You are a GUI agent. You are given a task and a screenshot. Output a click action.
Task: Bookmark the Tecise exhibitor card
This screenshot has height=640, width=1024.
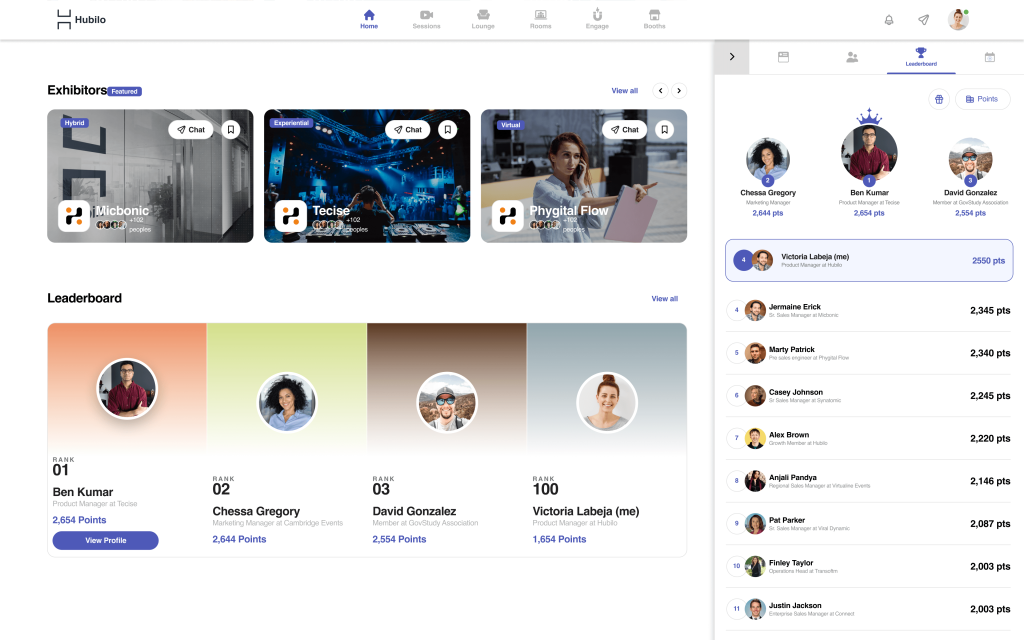447,129
